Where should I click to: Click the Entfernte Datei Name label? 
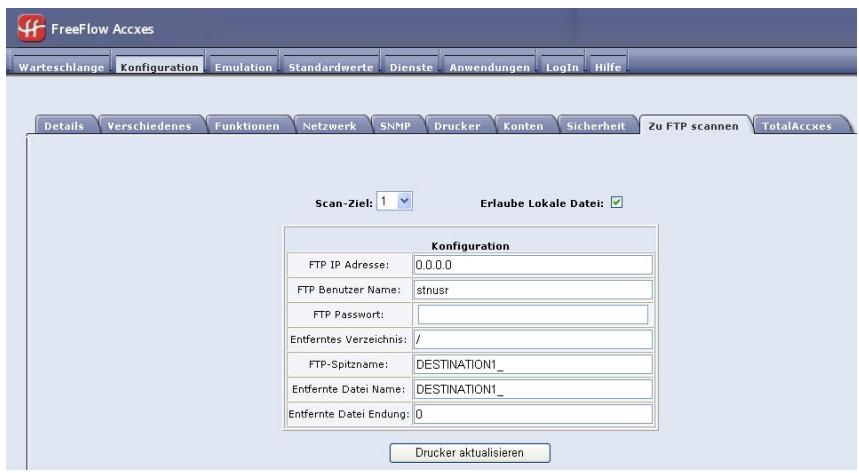pyautogui.click(x=348, y=389)
